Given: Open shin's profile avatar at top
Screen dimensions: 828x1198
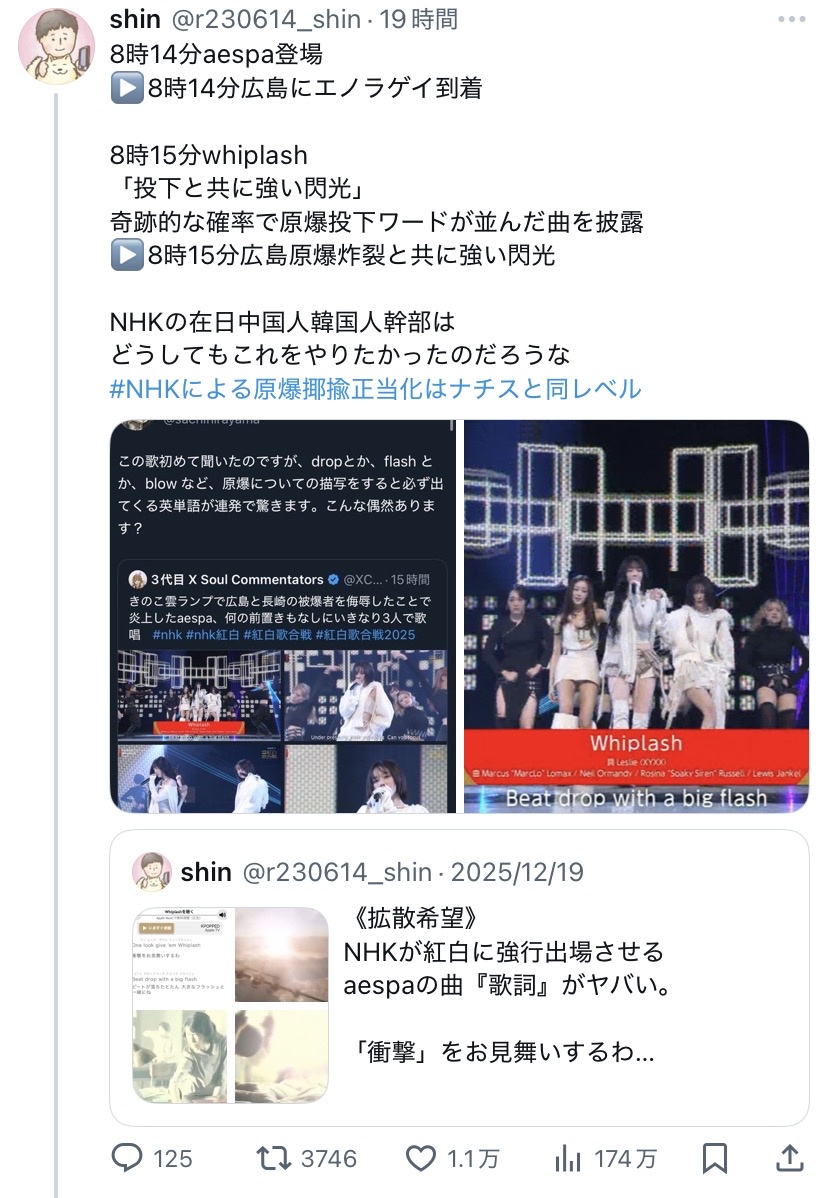Looking at the screenshot, I should (x=56, y=47).
